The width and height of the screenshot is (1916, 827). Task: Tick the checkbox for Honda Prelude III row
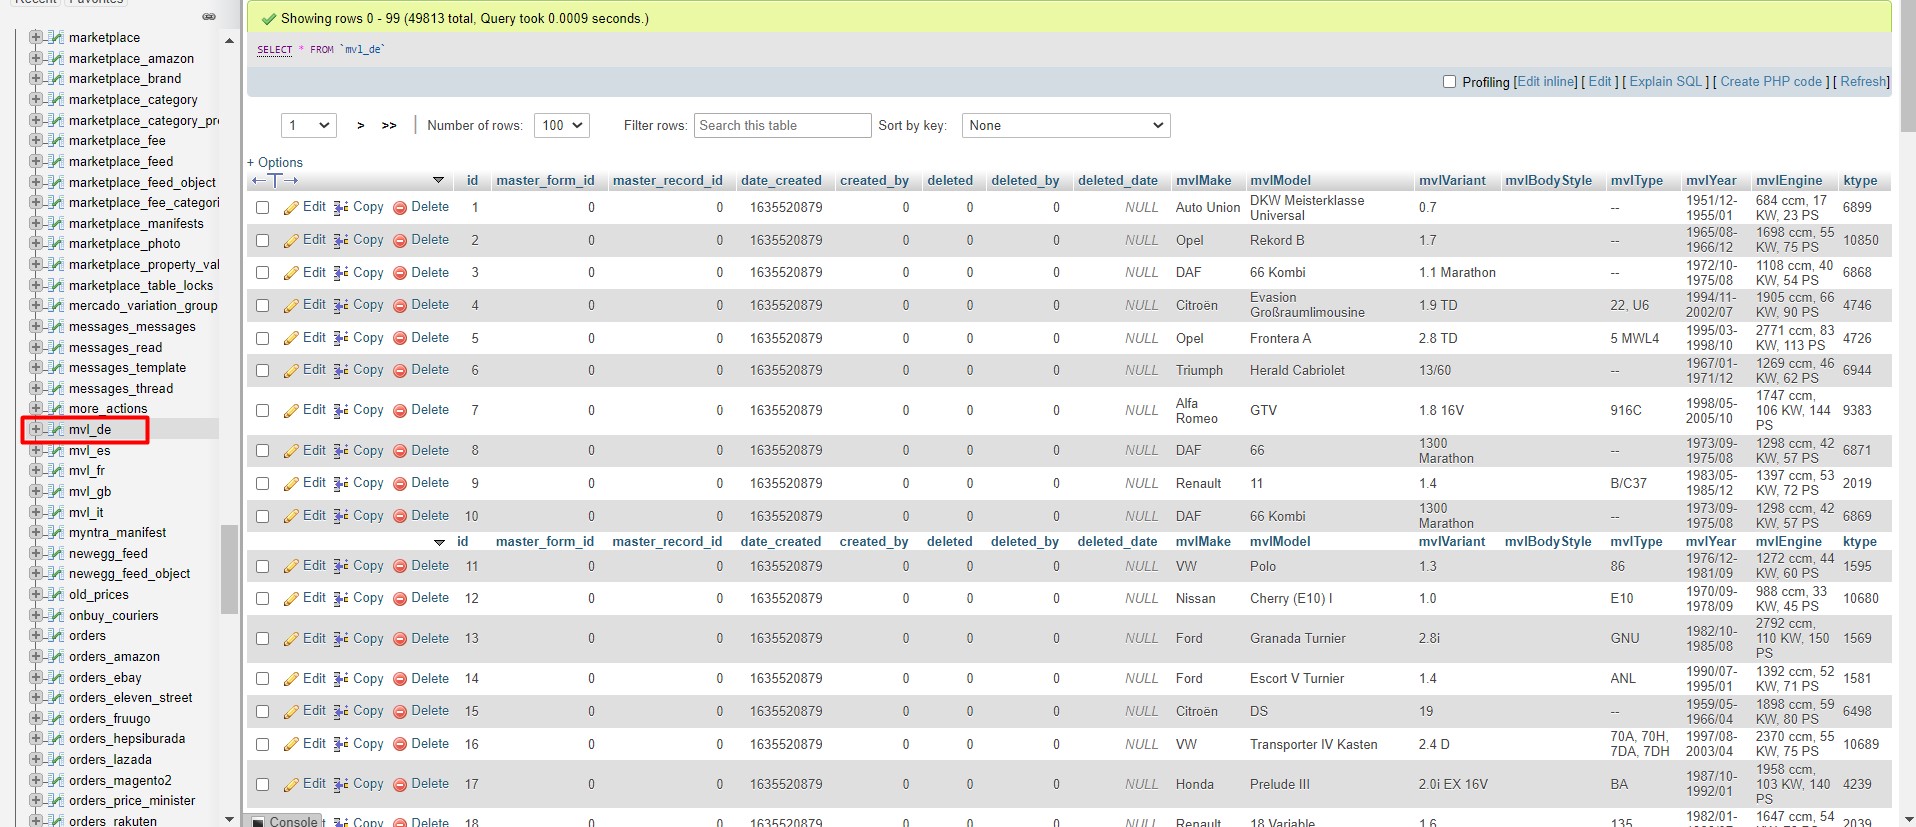pyautogui.click(x=263, y=784)
